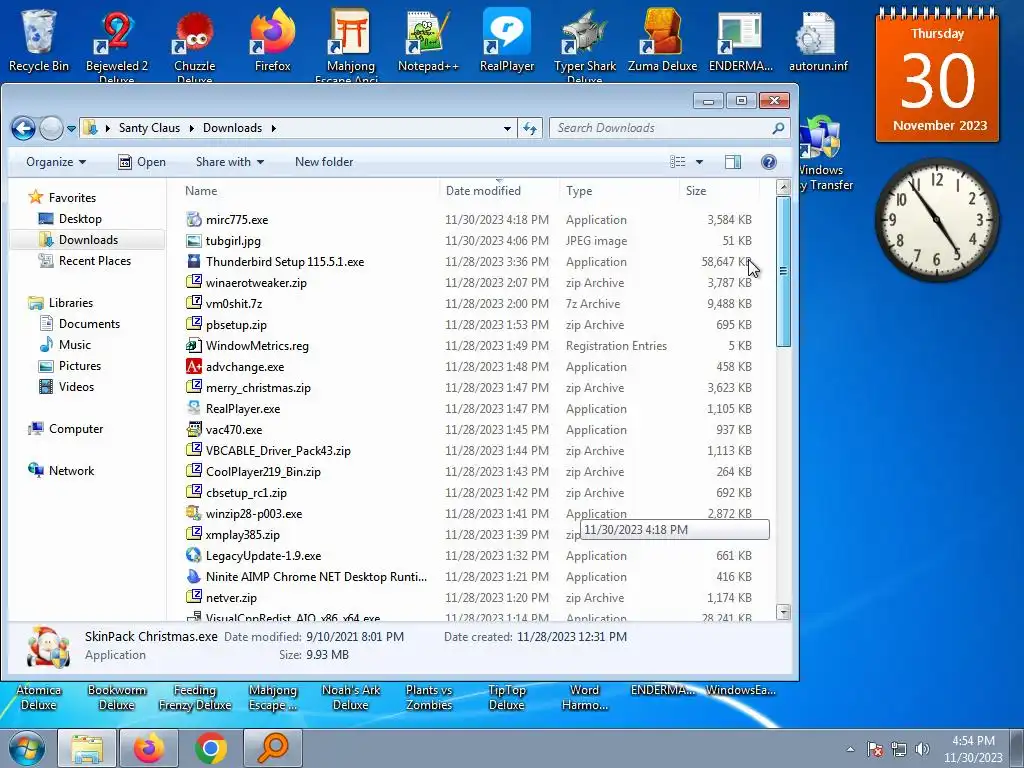Select mirc775.exe file
The image size is (1024, 768).
pos(468,220)
